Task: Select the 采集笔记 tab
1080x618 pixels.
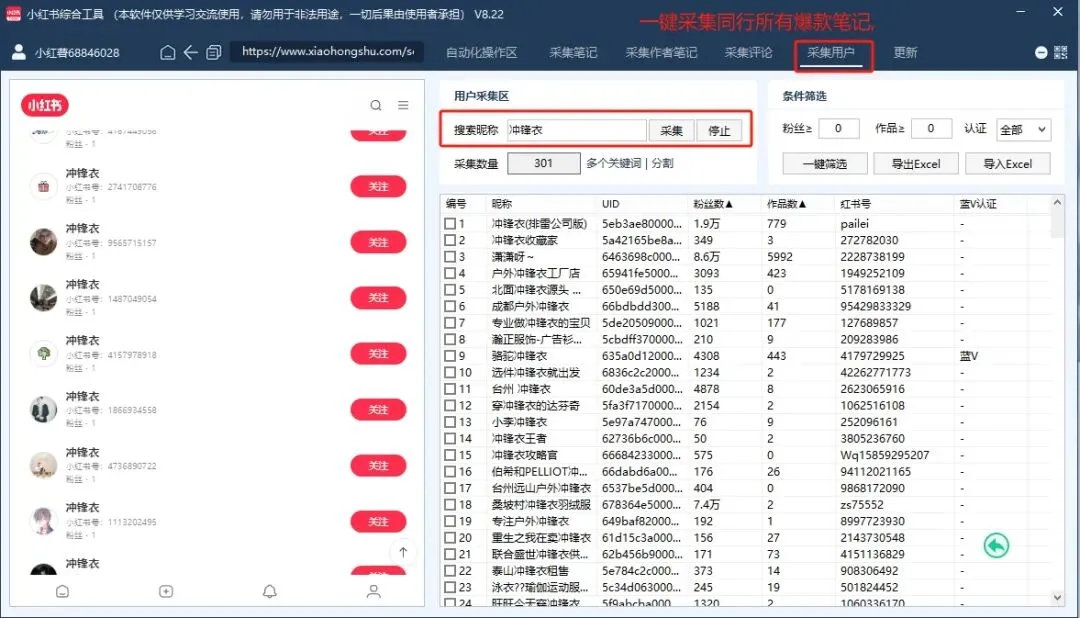Action: pyautogui.click(x=575, y=54)
